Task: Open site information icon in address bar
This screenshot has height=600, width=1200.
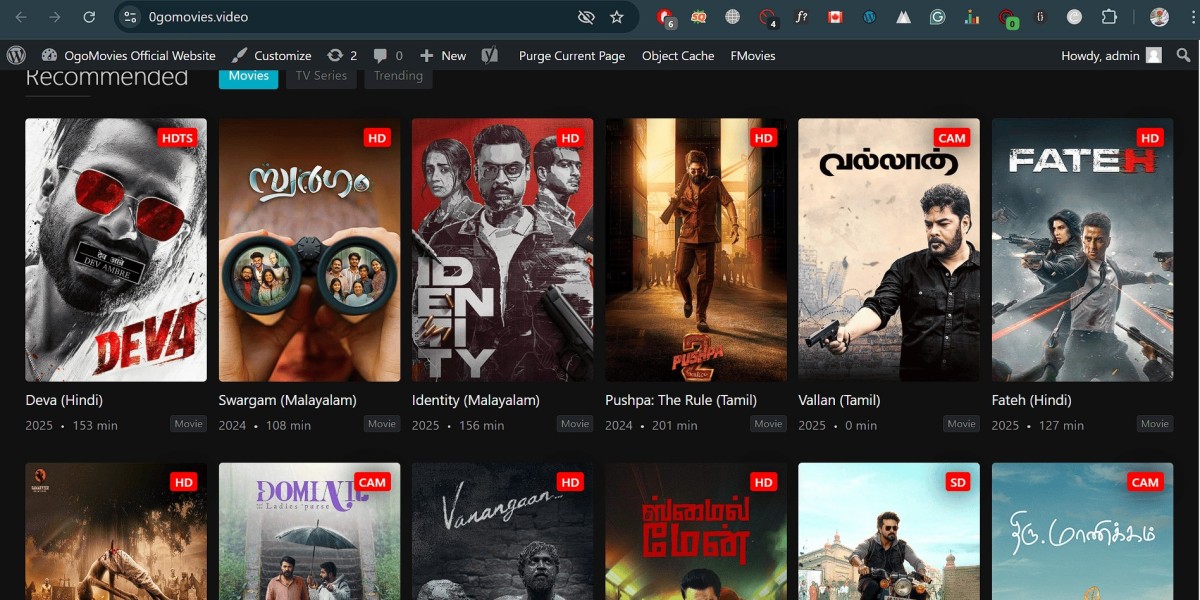Action: (x=130, y=17)
